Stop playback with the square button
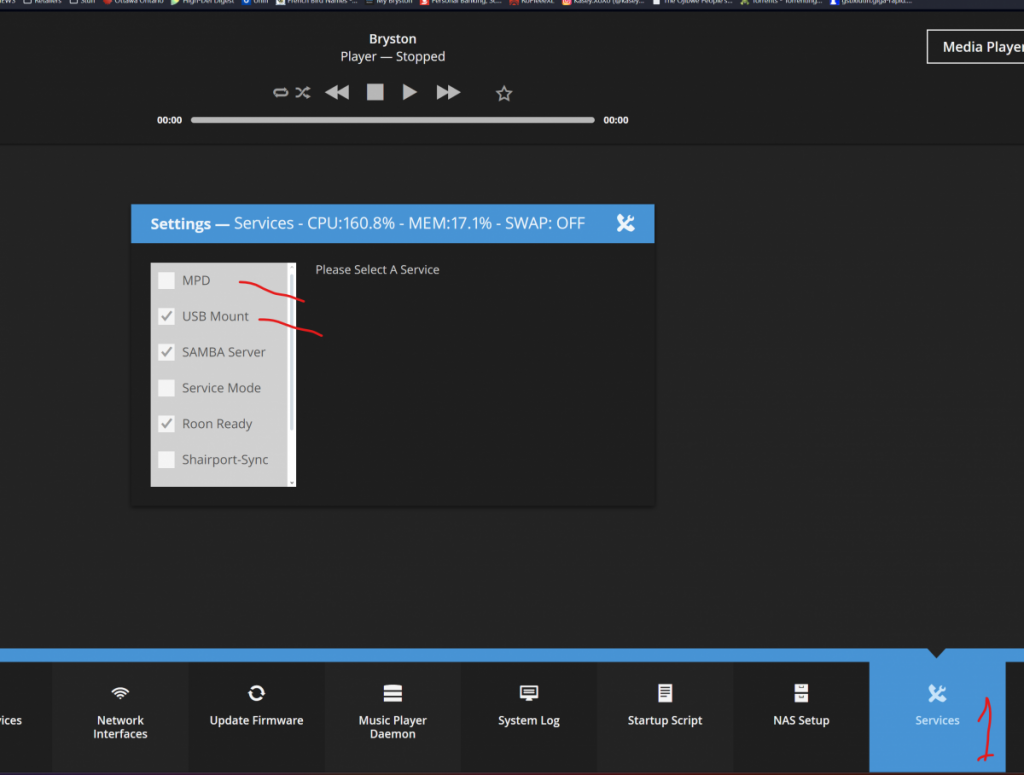 pyautogui.click(x=375, y=92)
